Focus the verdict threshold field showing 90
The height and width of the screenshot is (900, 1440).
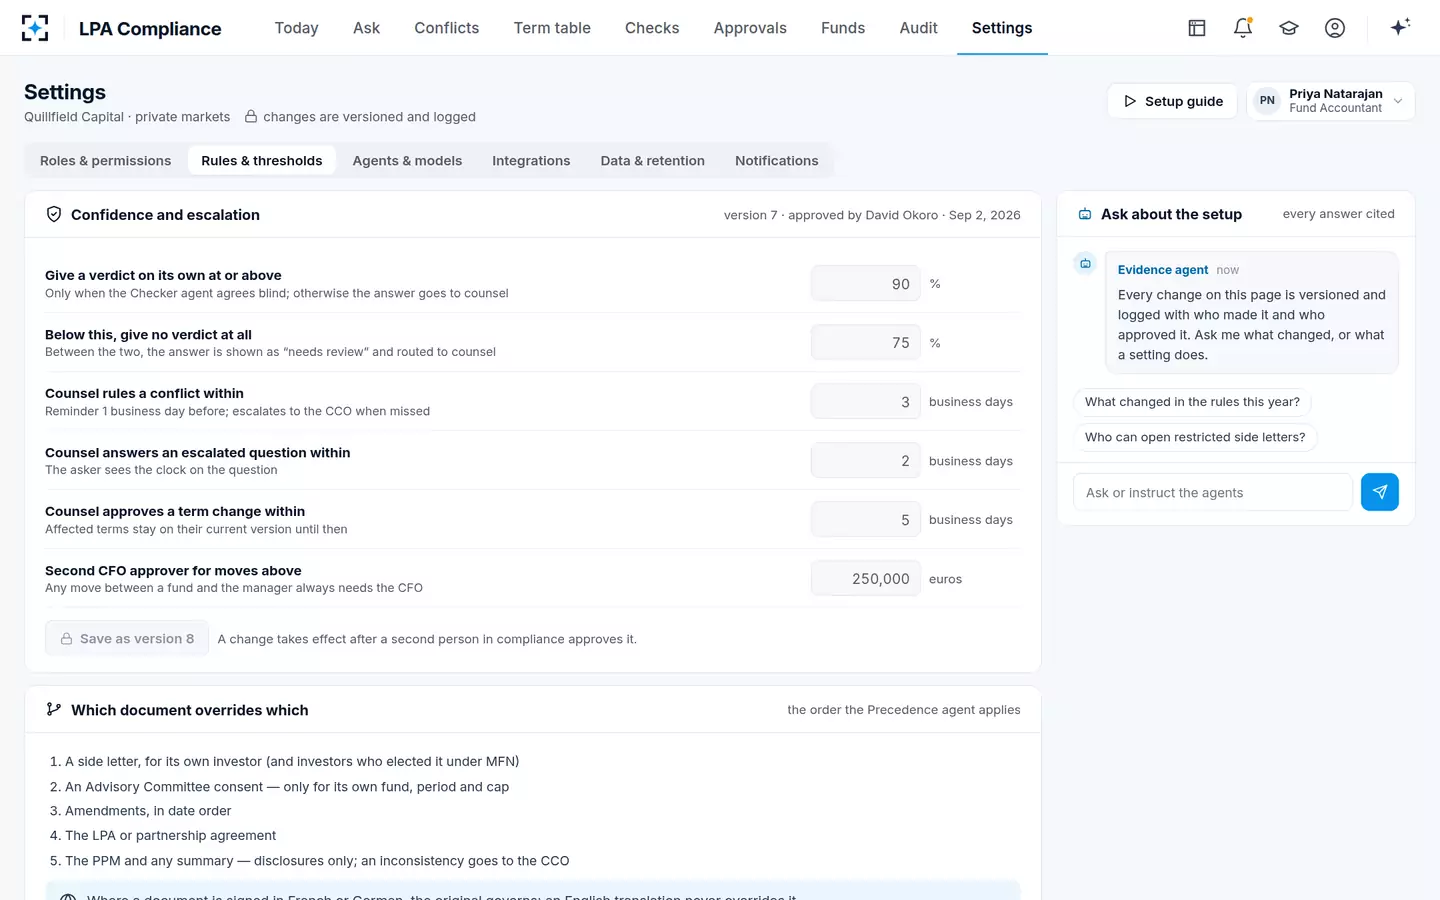(x=865, y=284)
